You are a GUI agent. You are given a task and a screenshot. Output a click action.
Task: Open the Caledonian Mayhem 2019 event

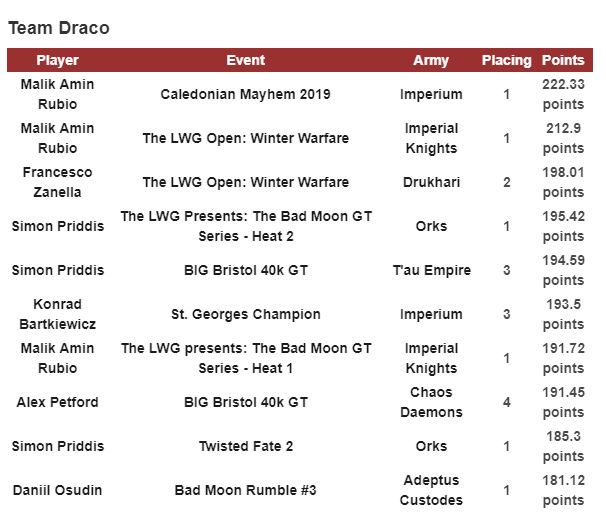(245, 95)
